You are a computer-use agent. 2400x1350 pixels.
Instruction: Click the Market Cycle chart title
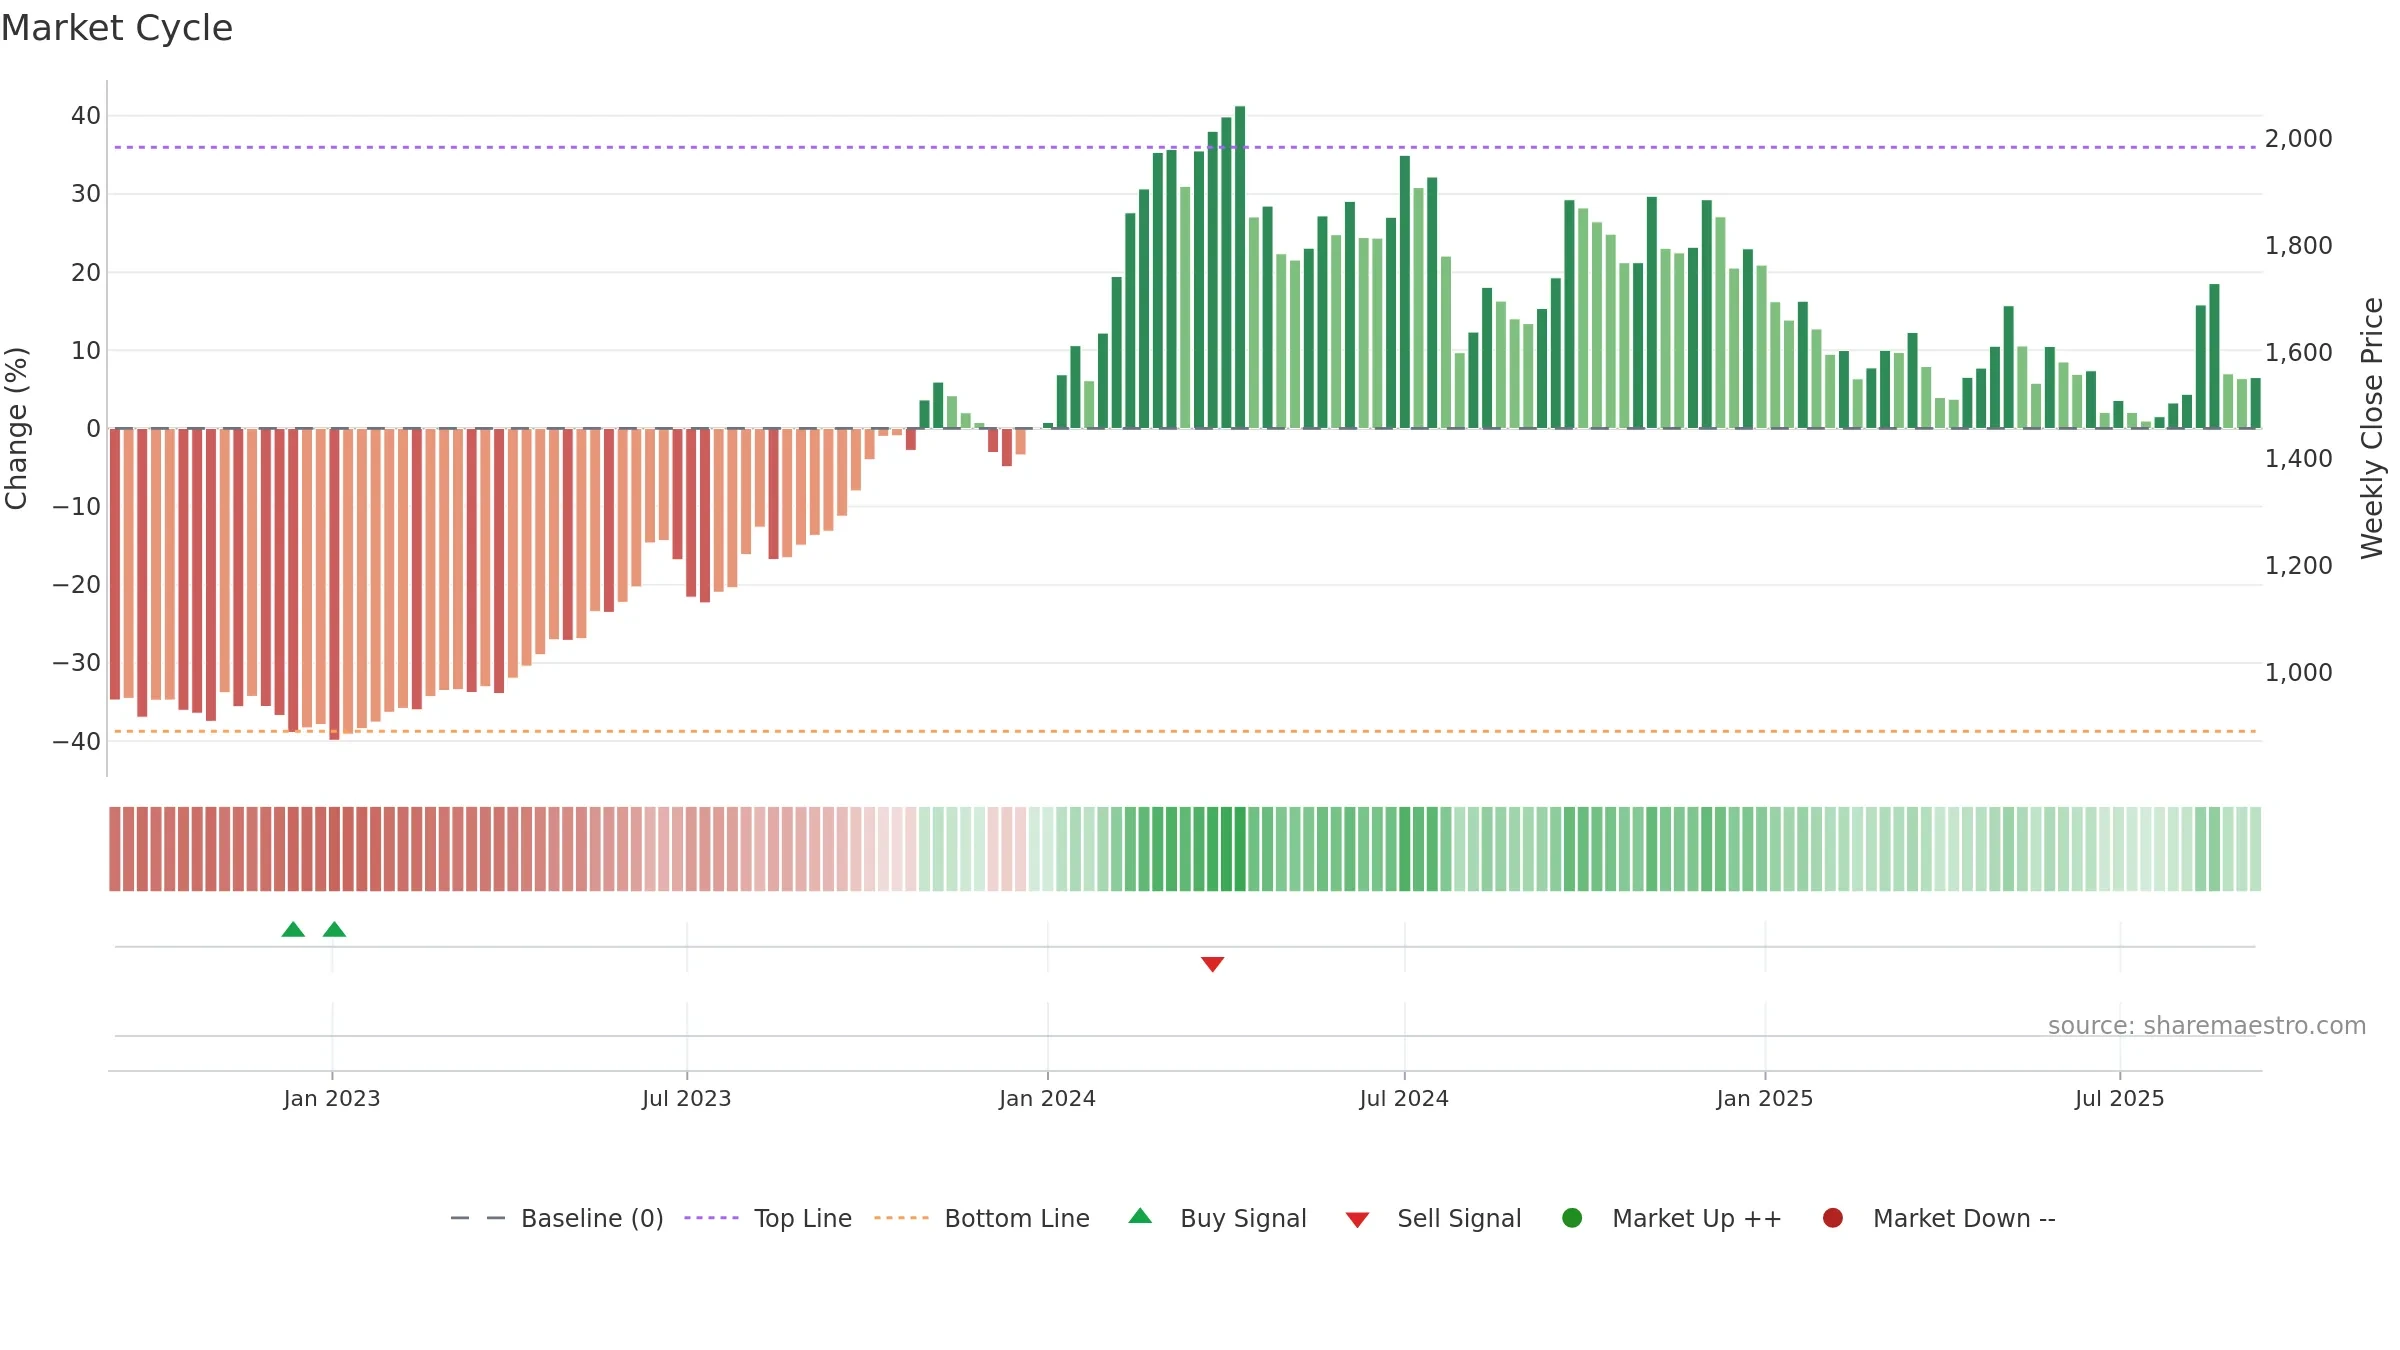pos(117,28)
